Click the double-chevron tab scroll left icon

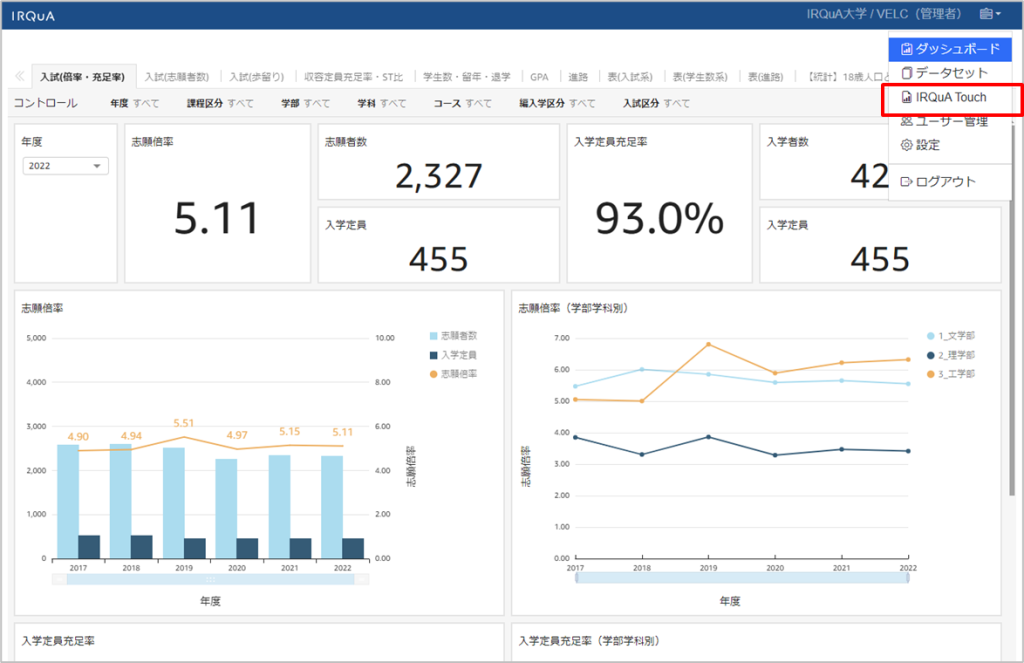[x=19, y=76]
